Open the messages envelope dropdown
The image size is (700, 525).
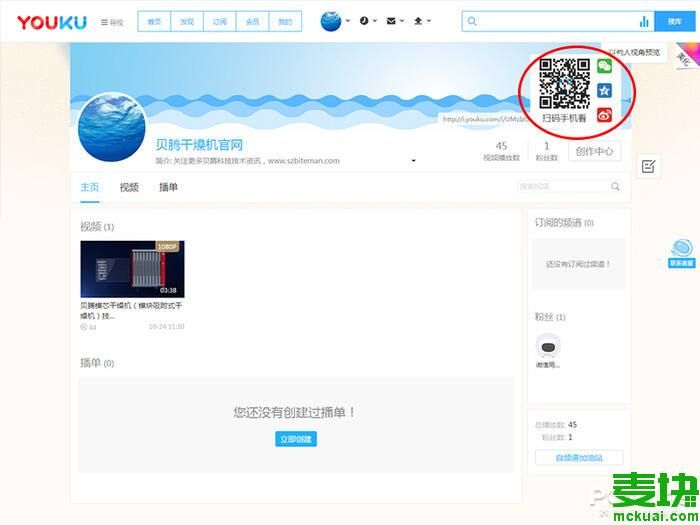click(x=394, y=21)
